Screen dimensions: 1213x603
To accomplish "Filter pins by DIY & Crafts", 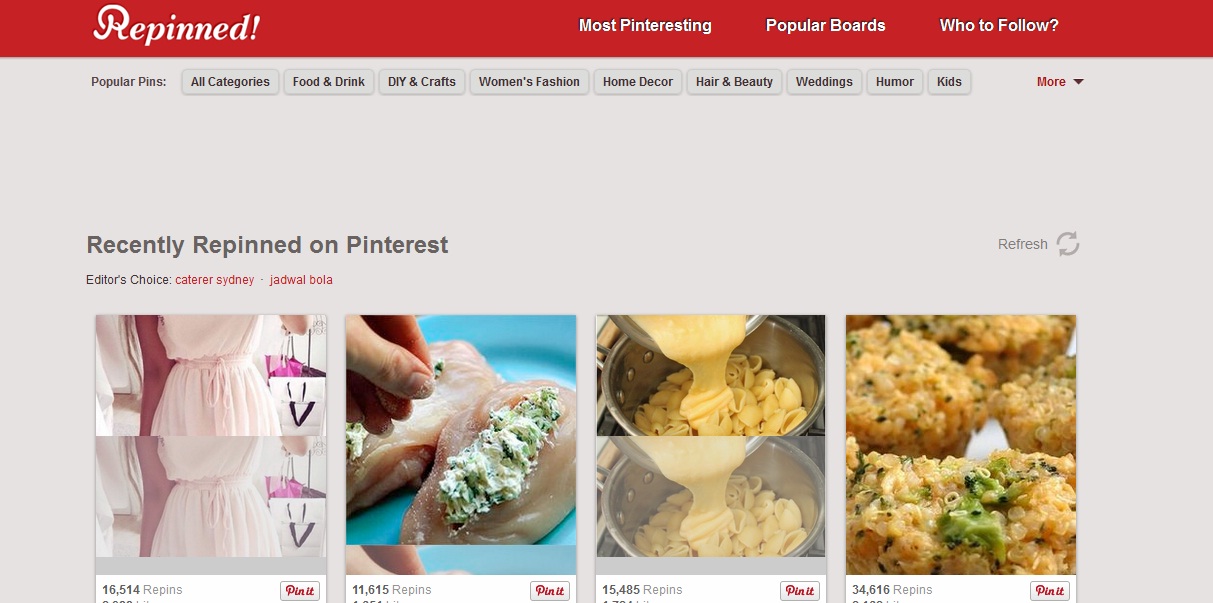I will [422, 82].
